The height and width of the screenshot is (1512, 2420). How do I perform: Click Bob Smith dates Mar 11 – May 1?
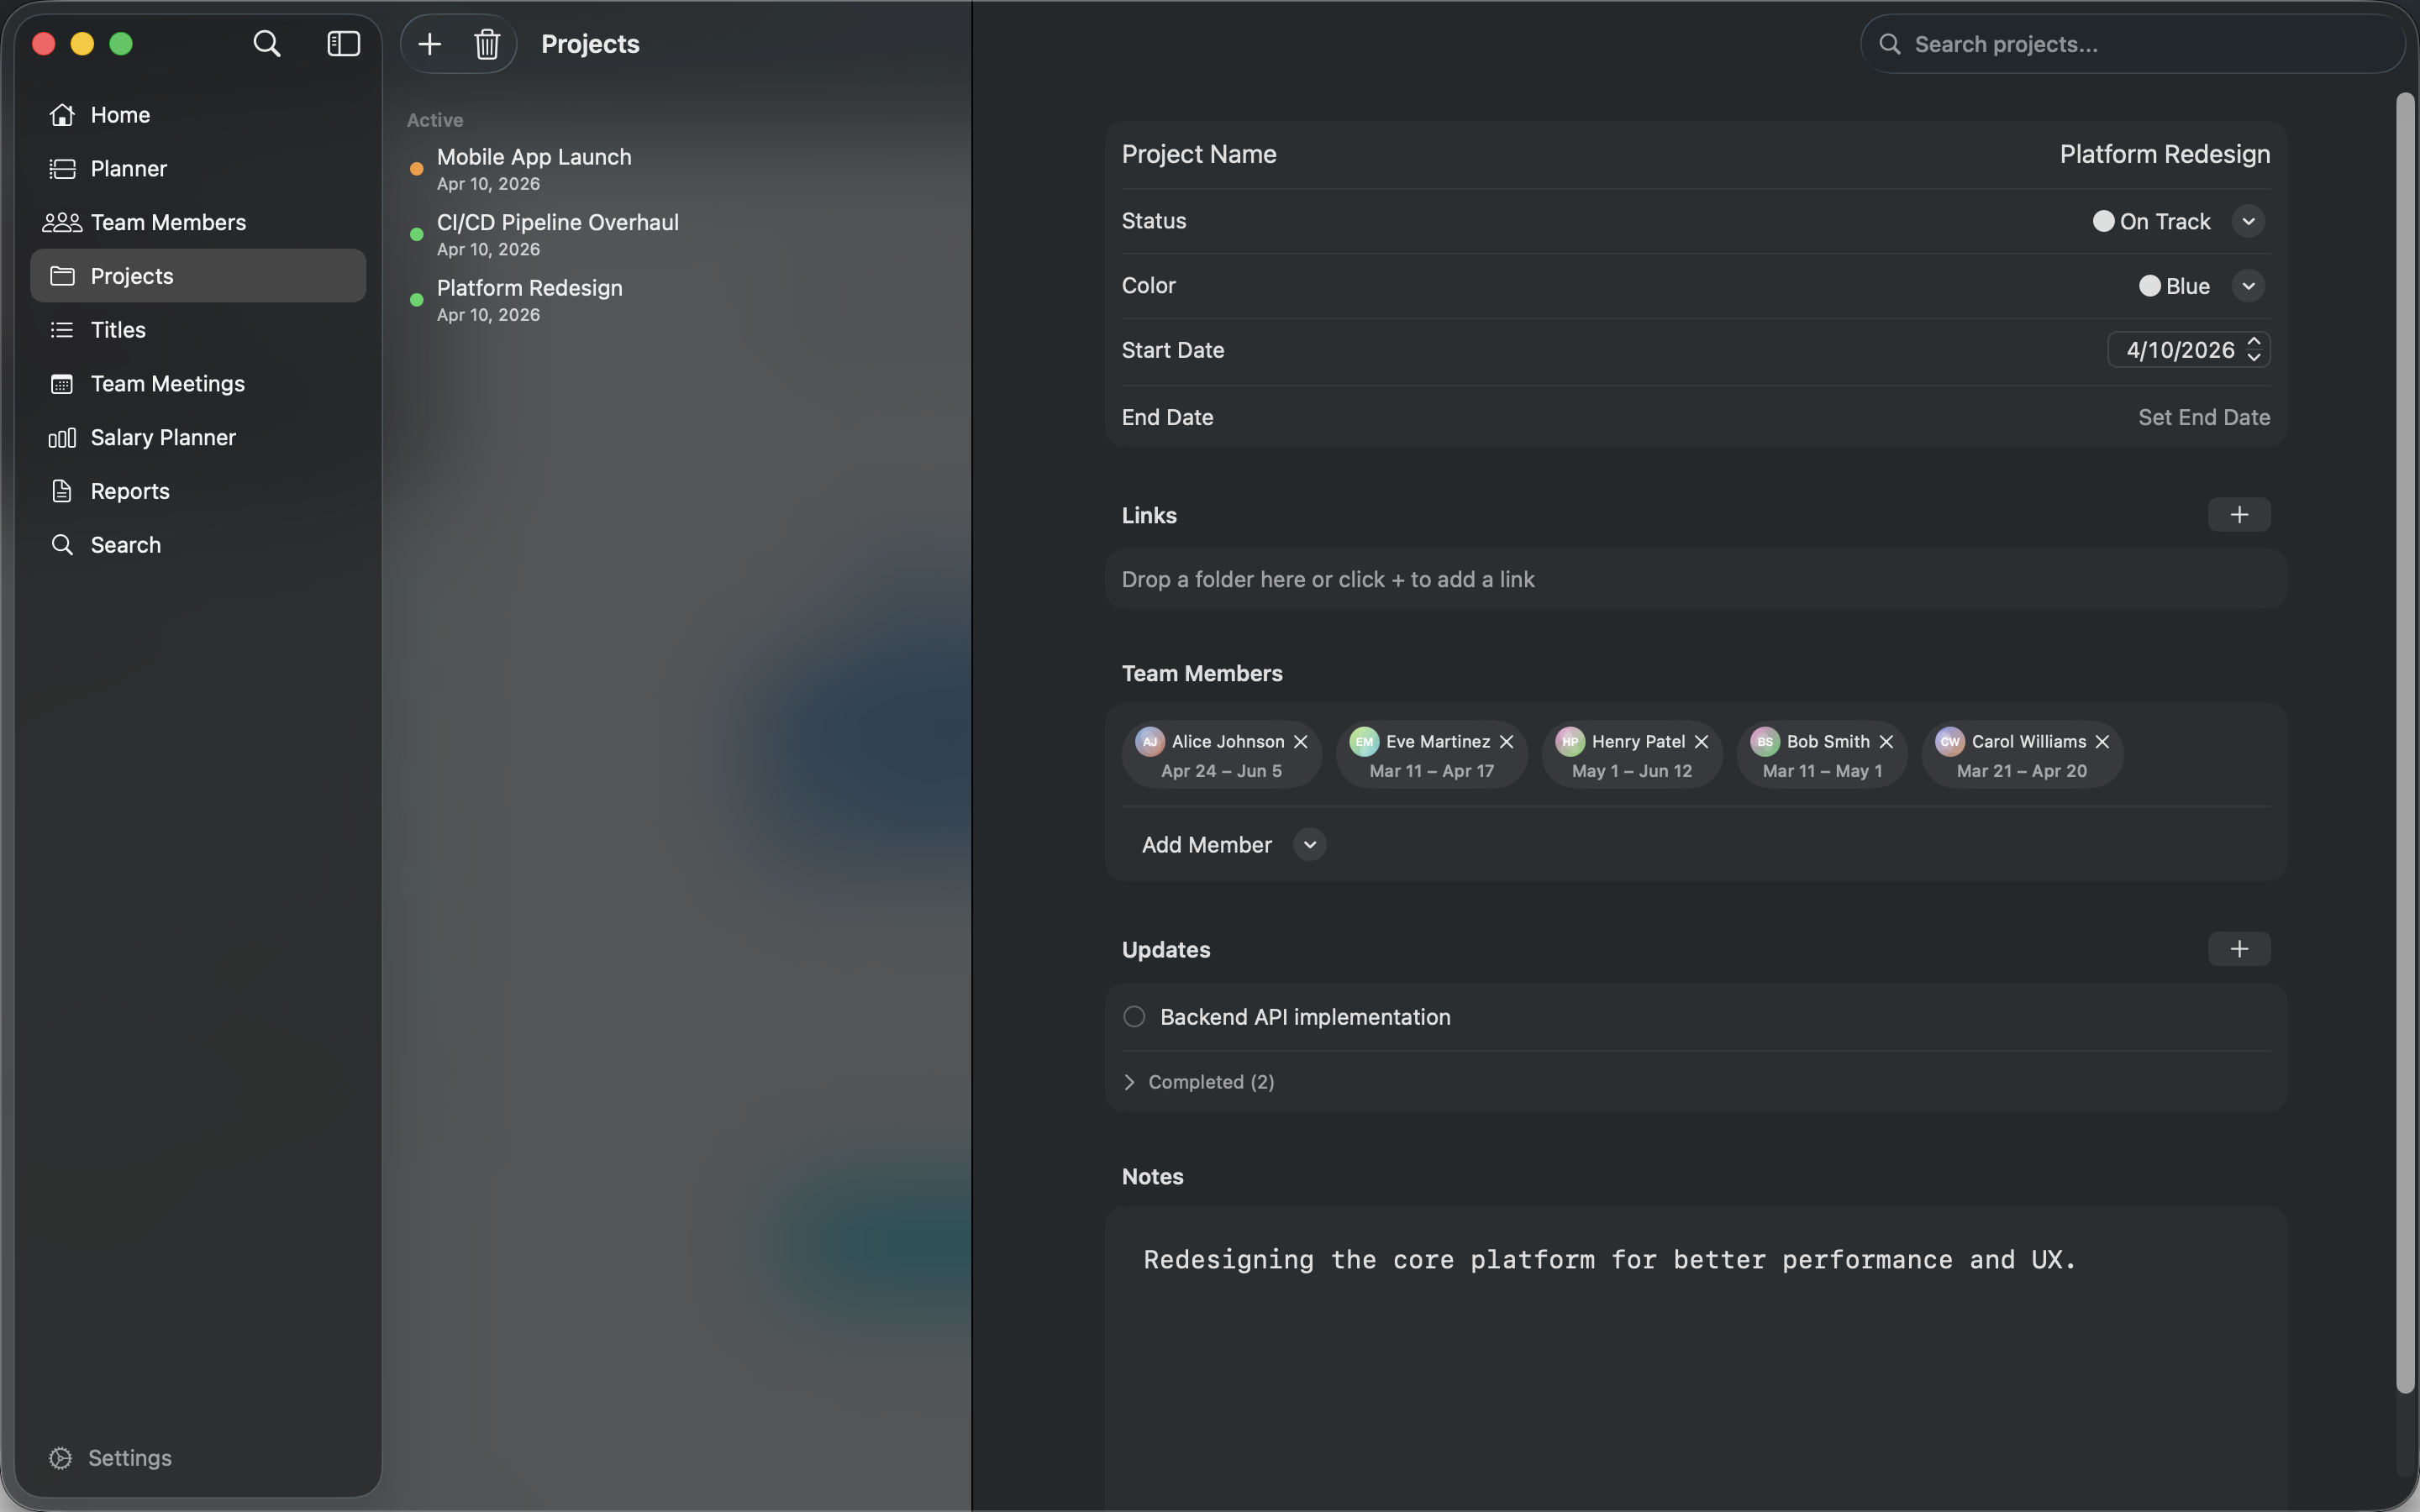(1822, 772)
